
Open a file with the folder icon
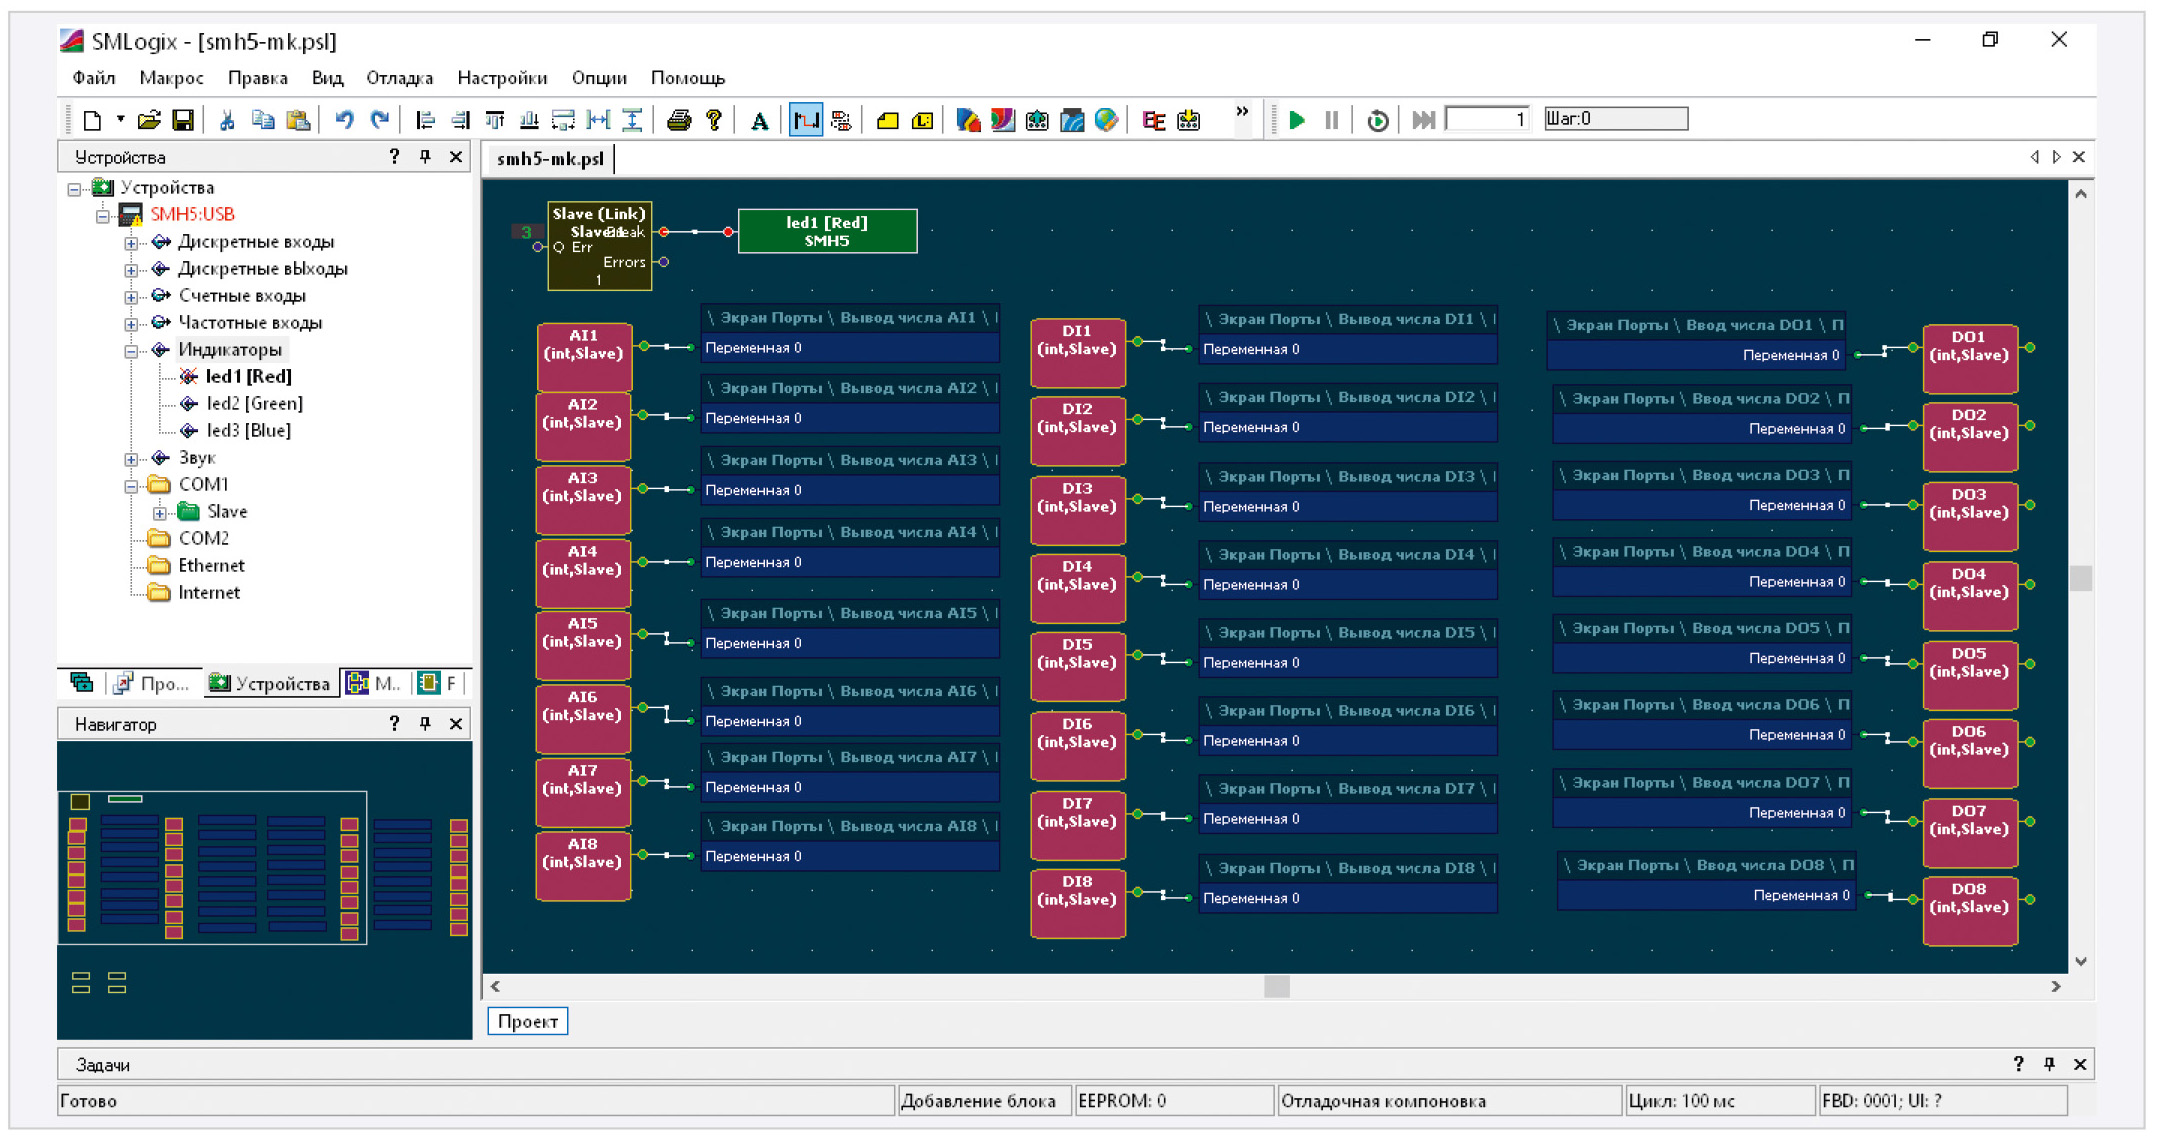tap(148, 120)
